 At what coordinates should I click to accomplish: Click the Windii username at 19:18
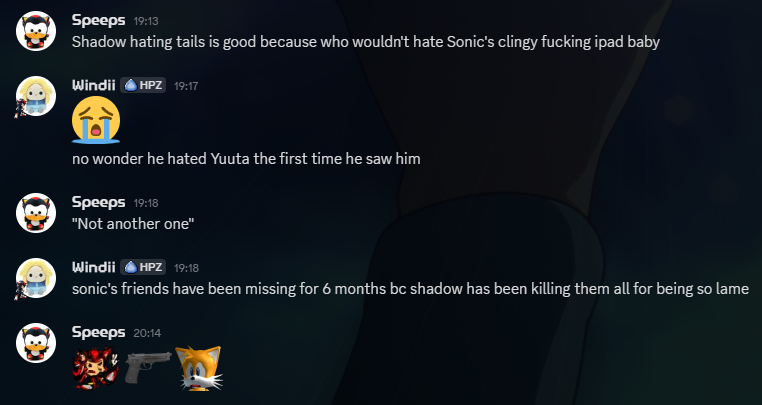pyautogui.click(x=94, y=267)
